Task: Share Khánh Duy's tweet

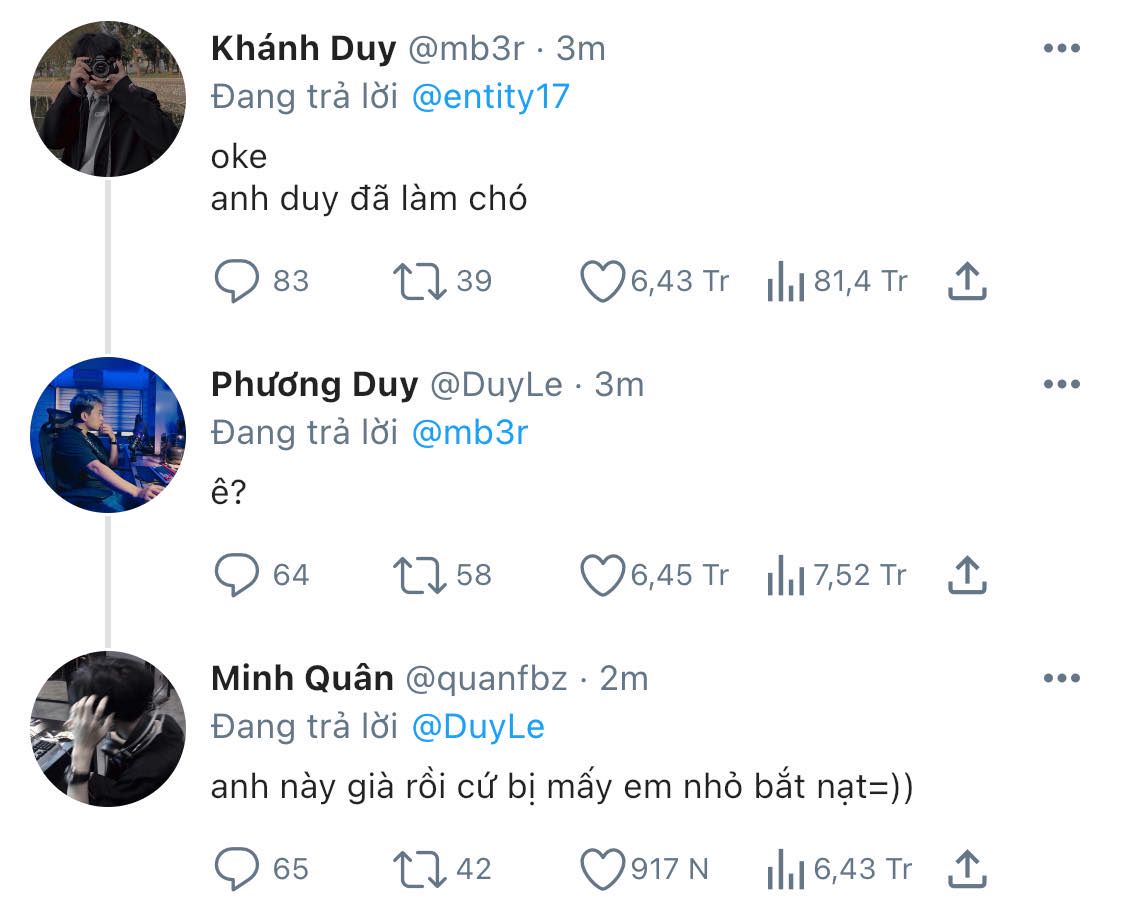Action: 967,281
